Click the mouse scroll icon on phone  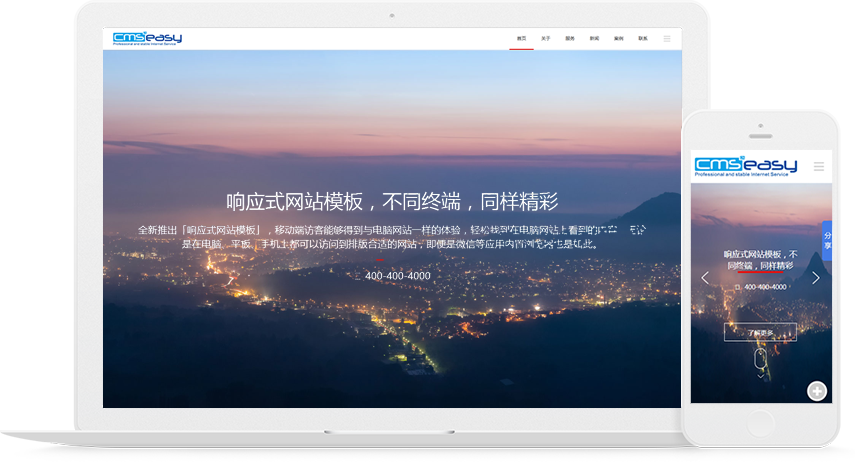click(760, 356)
